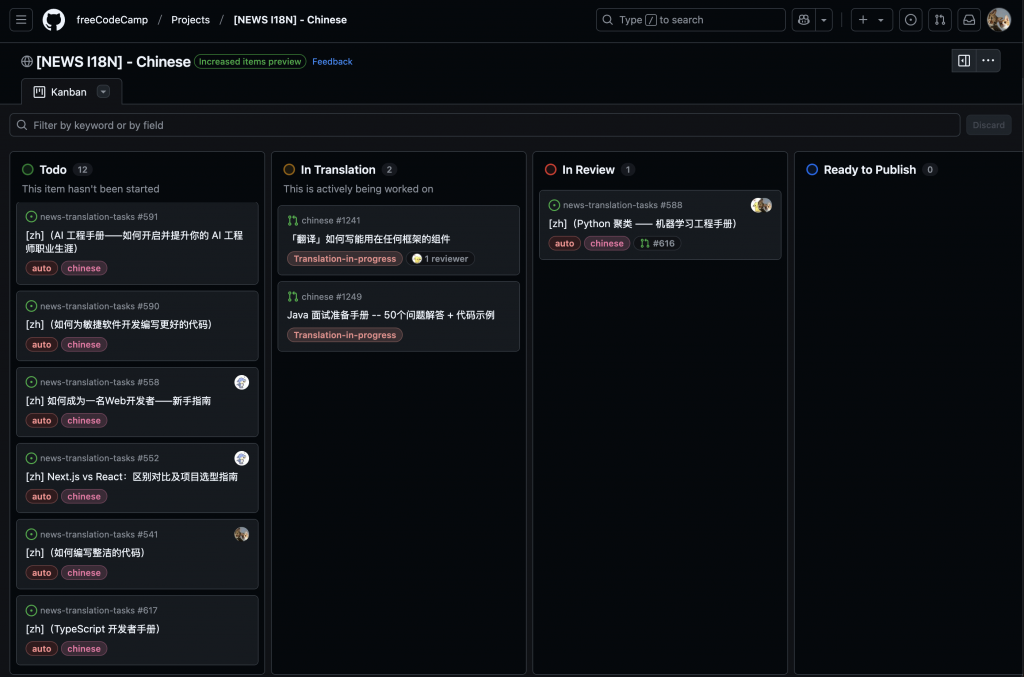This screenshot has height=677, width=1024.
Task: Click chinese label on issue #541
Action: (x=84, y=573)
